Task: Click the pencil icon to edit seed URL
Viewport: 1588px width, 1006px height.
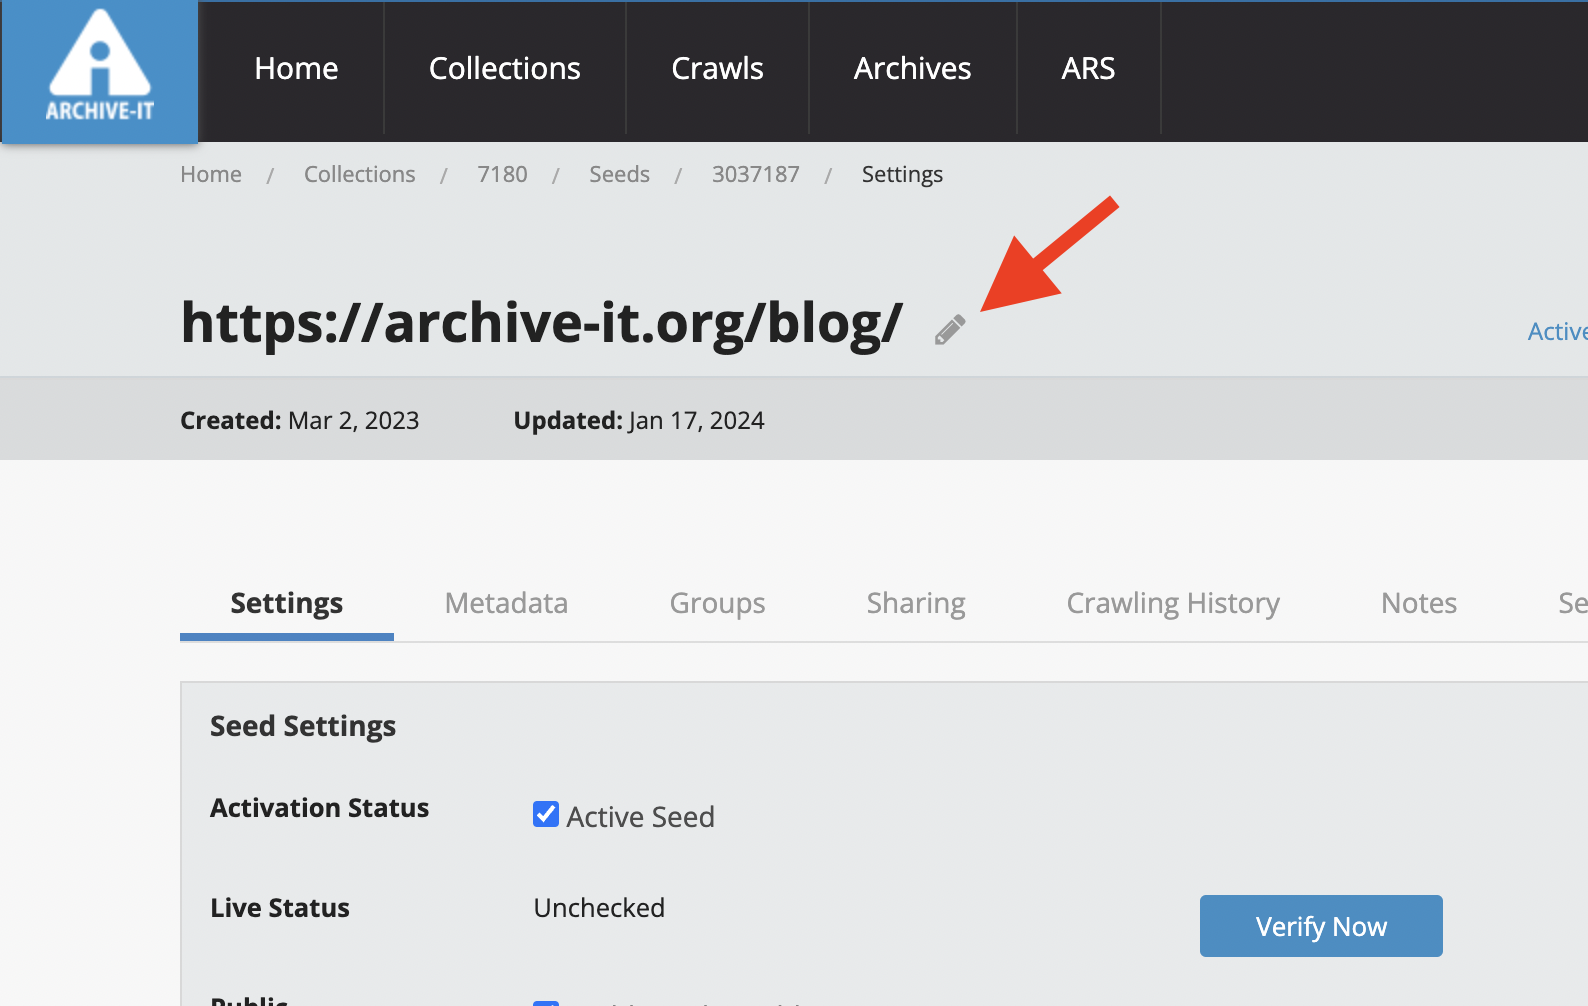Action: (950, 329)
